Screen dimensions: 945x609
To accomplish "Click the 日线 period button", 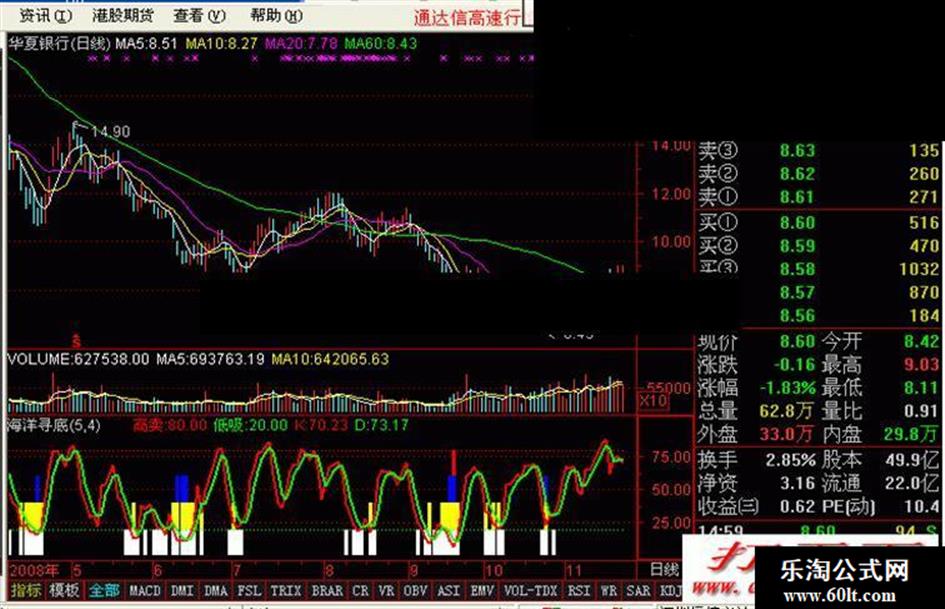I will click(x=664, y=569).
